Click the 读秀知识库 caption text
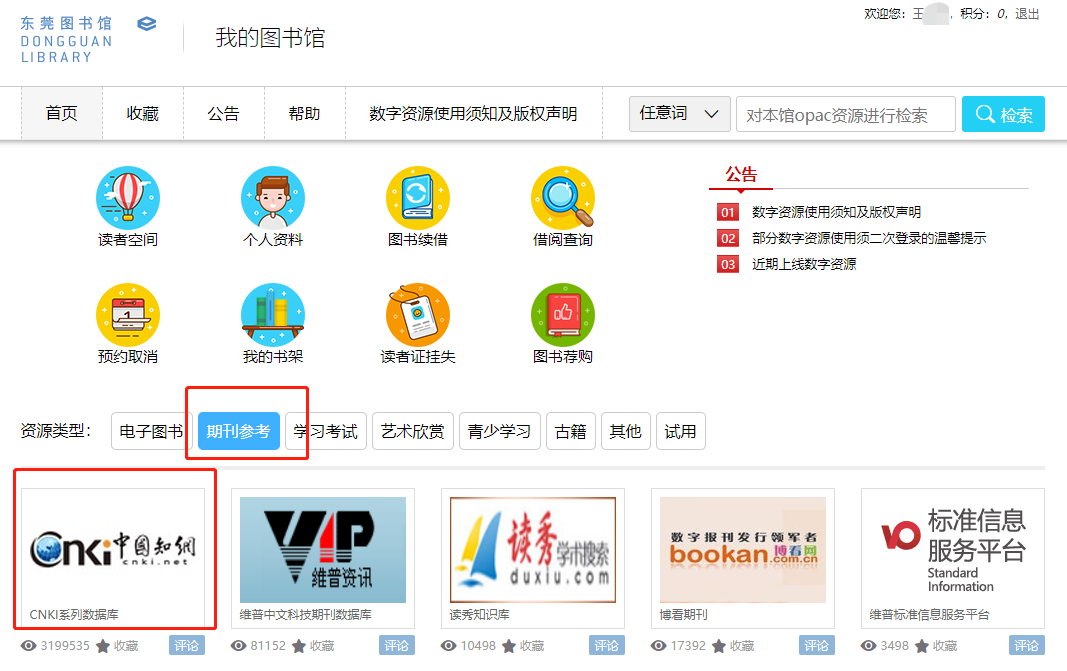The height and width of the screenshot is (671, 1067). 480,615
